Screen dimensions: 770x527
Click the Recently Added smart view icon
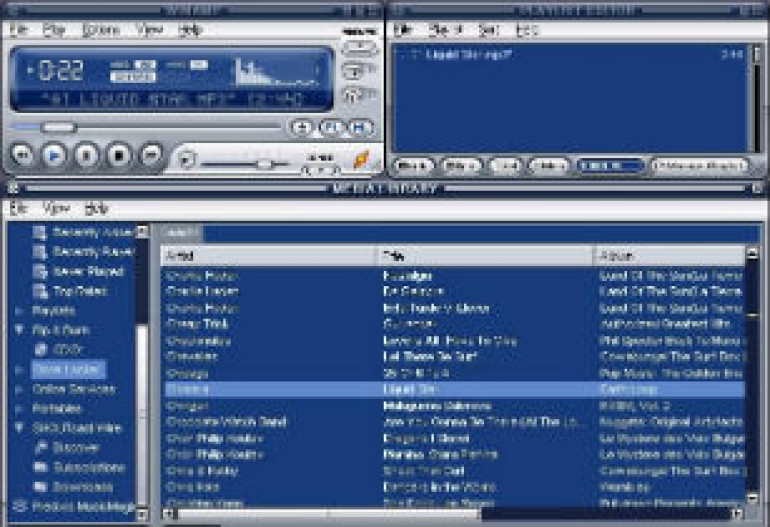40,232
